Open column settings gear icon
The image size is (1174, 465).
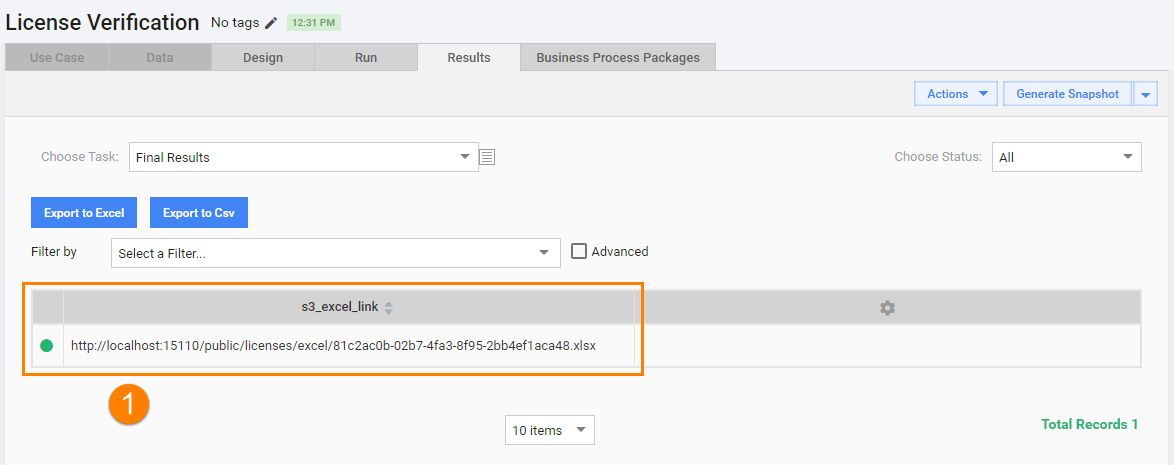tap(887, 307)
